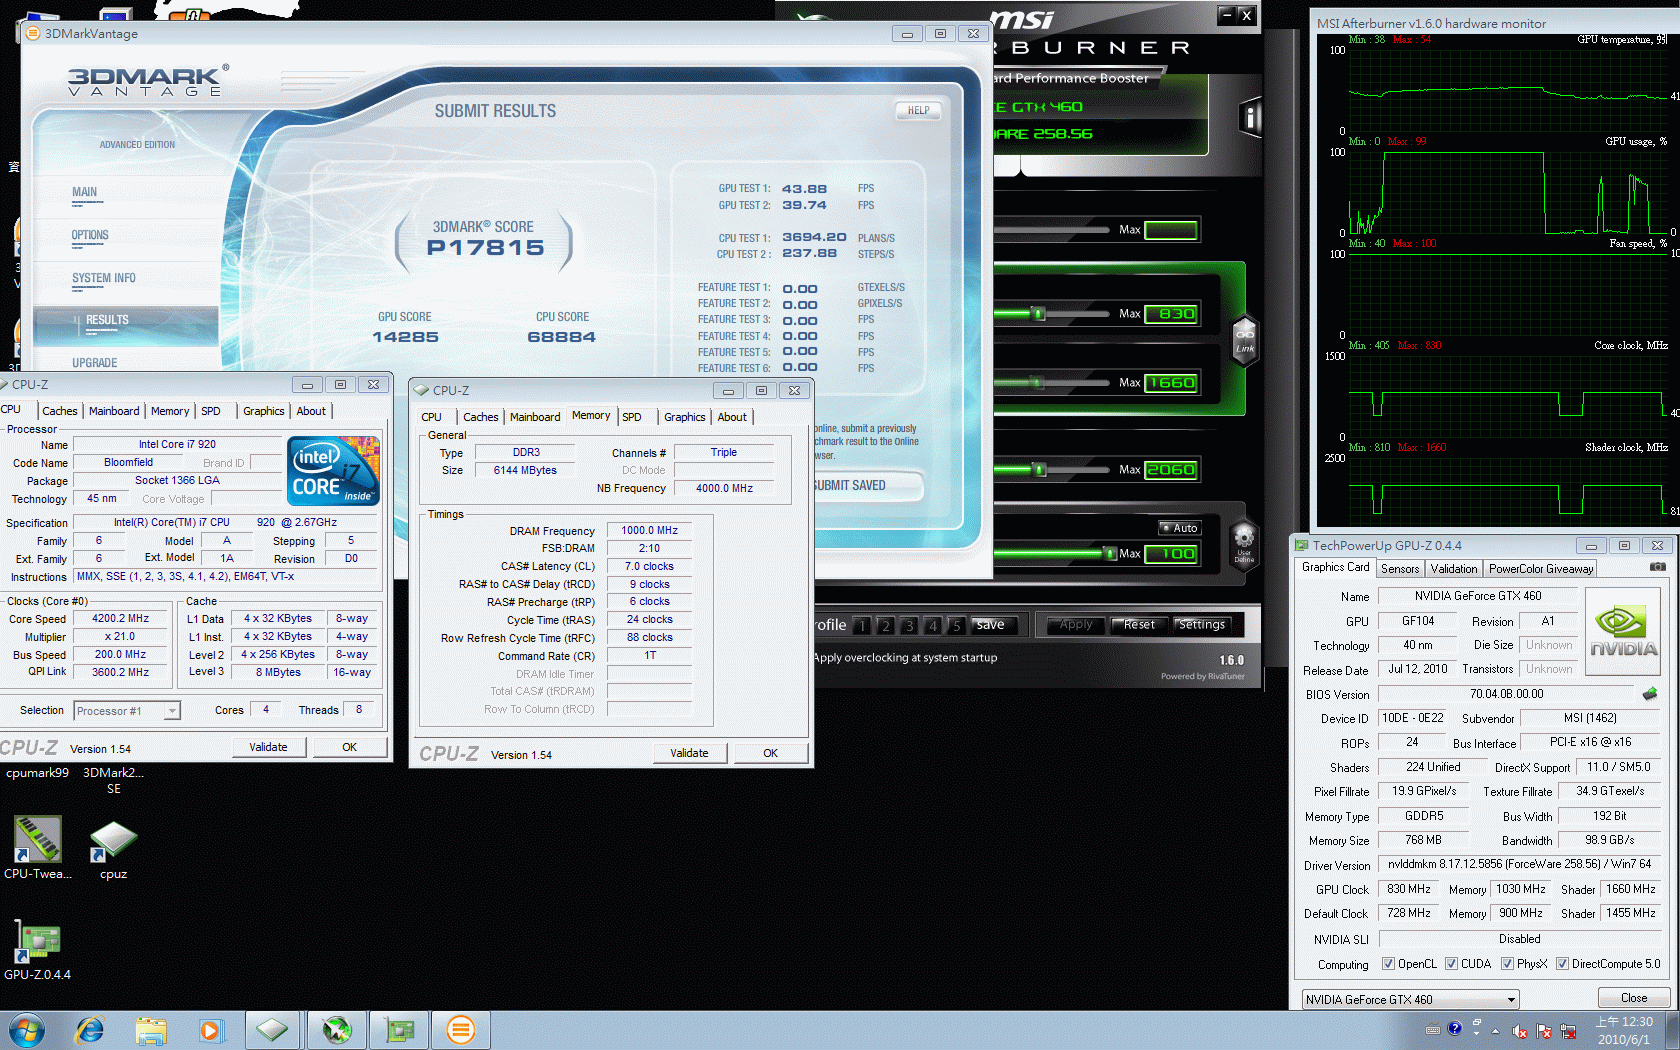The width and height of the screenshot is (1680, 1050).
Task: Click Afterburner info 'i' button
Action: click(1250, 118)
